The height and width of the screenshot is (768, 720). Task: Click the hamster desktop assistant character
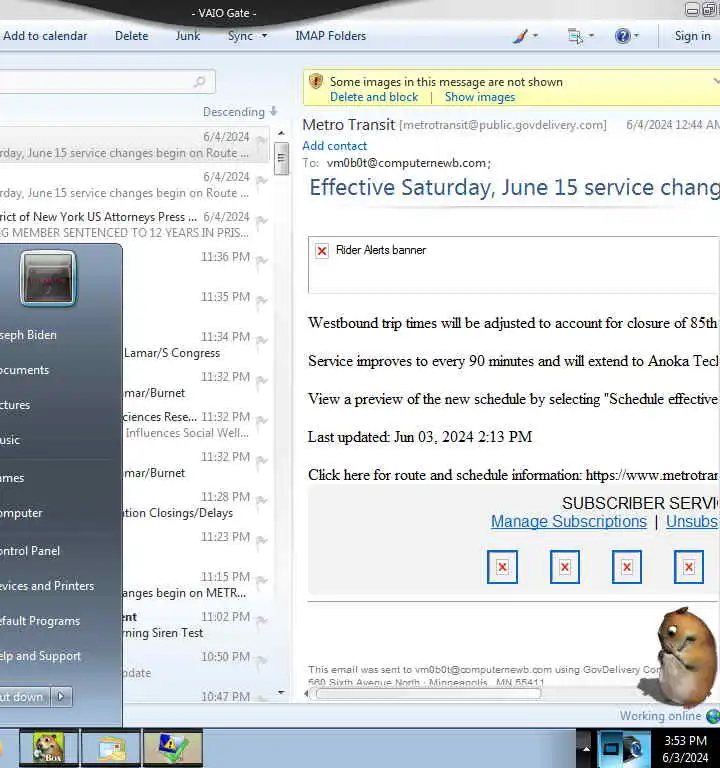coord(685,656)
